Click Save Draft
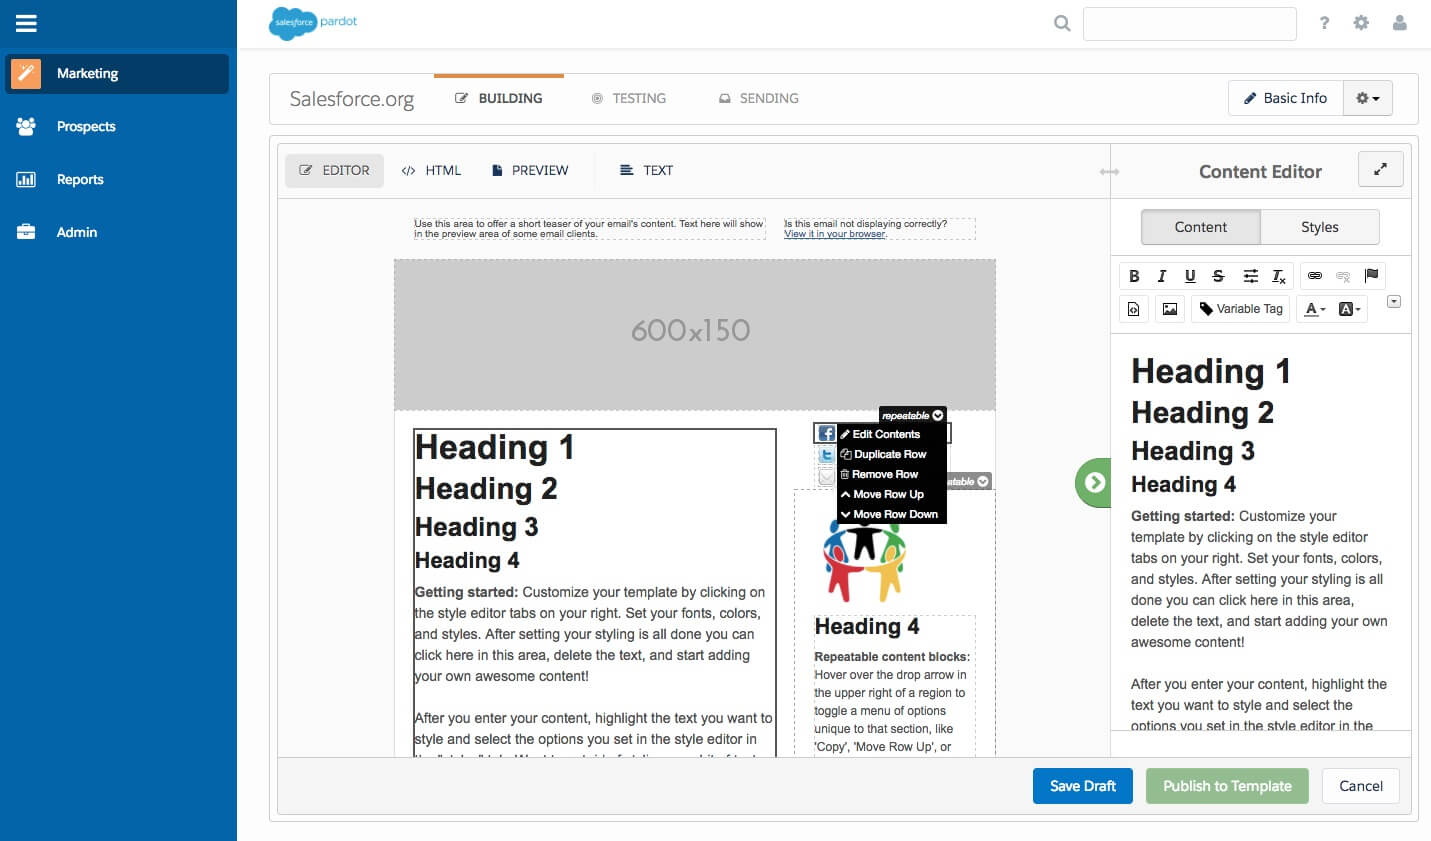 point(1082,786)
